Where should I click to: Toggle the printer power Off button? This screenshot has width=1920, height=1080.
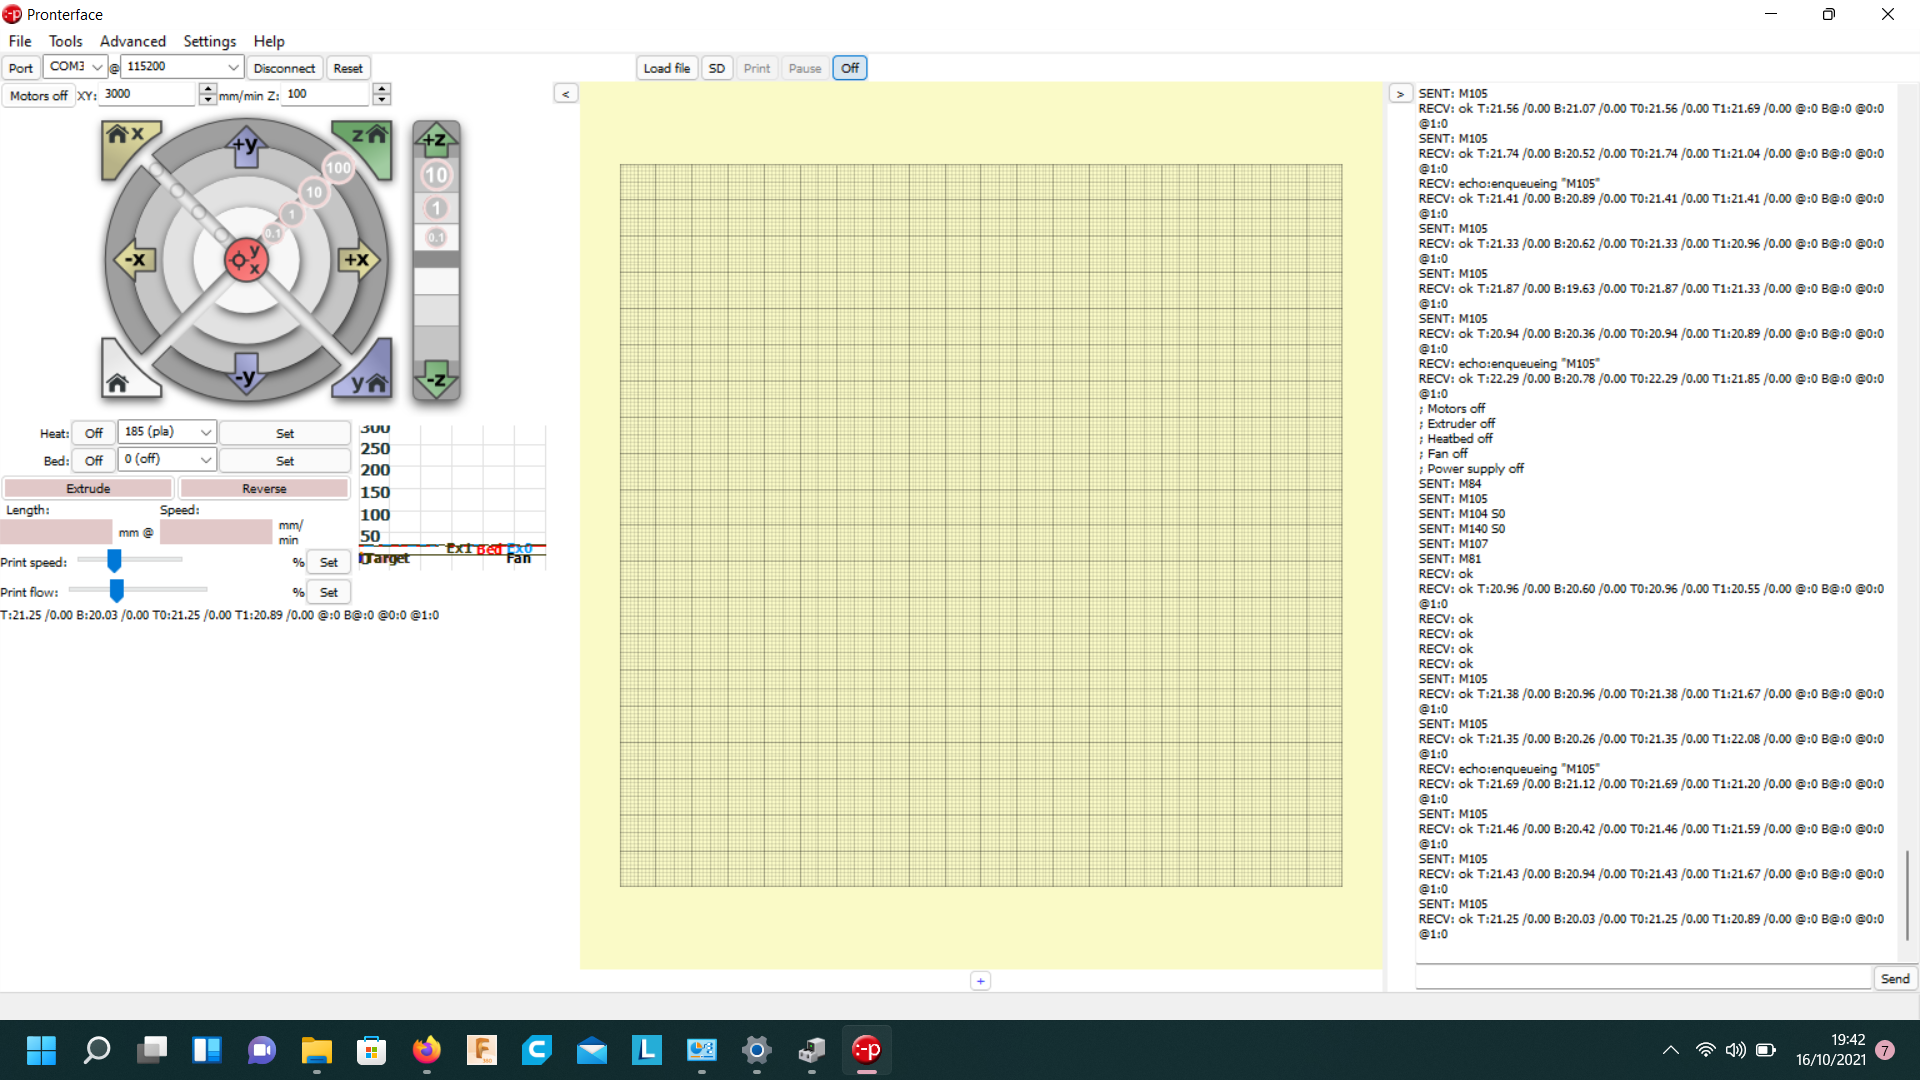pyautogui.click(x=849, y=68)
